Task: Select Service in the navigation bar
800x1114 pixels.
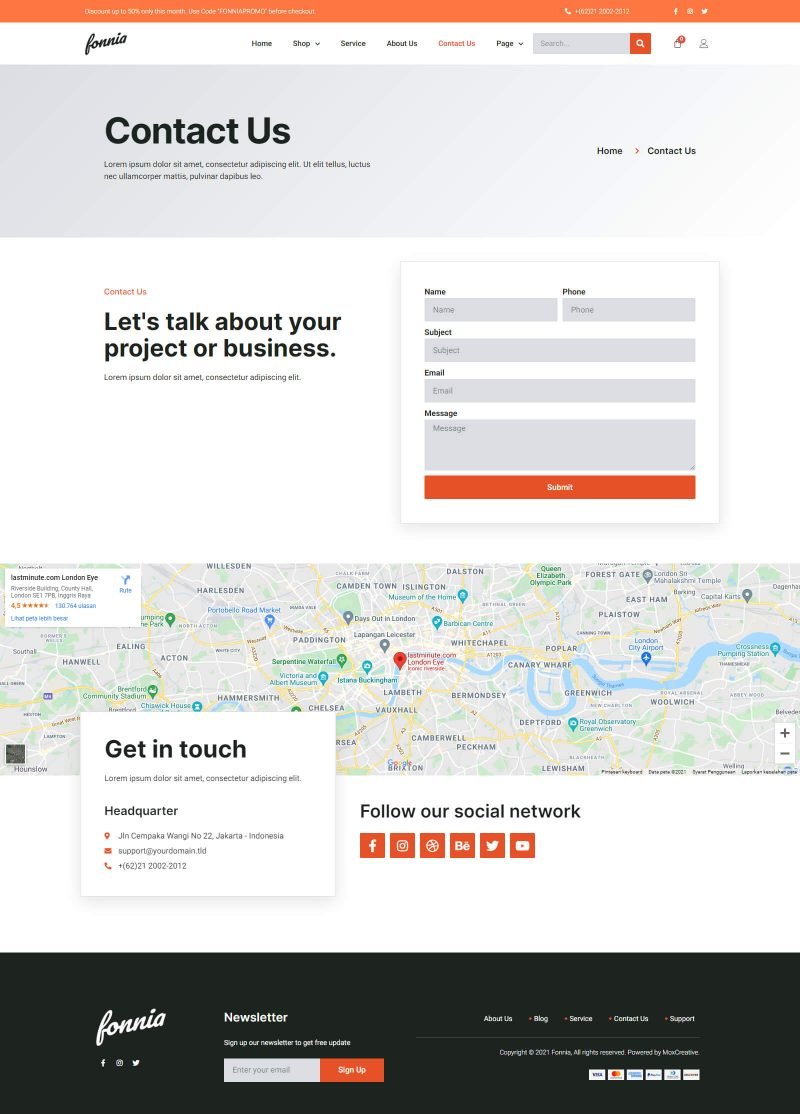Action: pyautogui.click(x=353, y=44)
